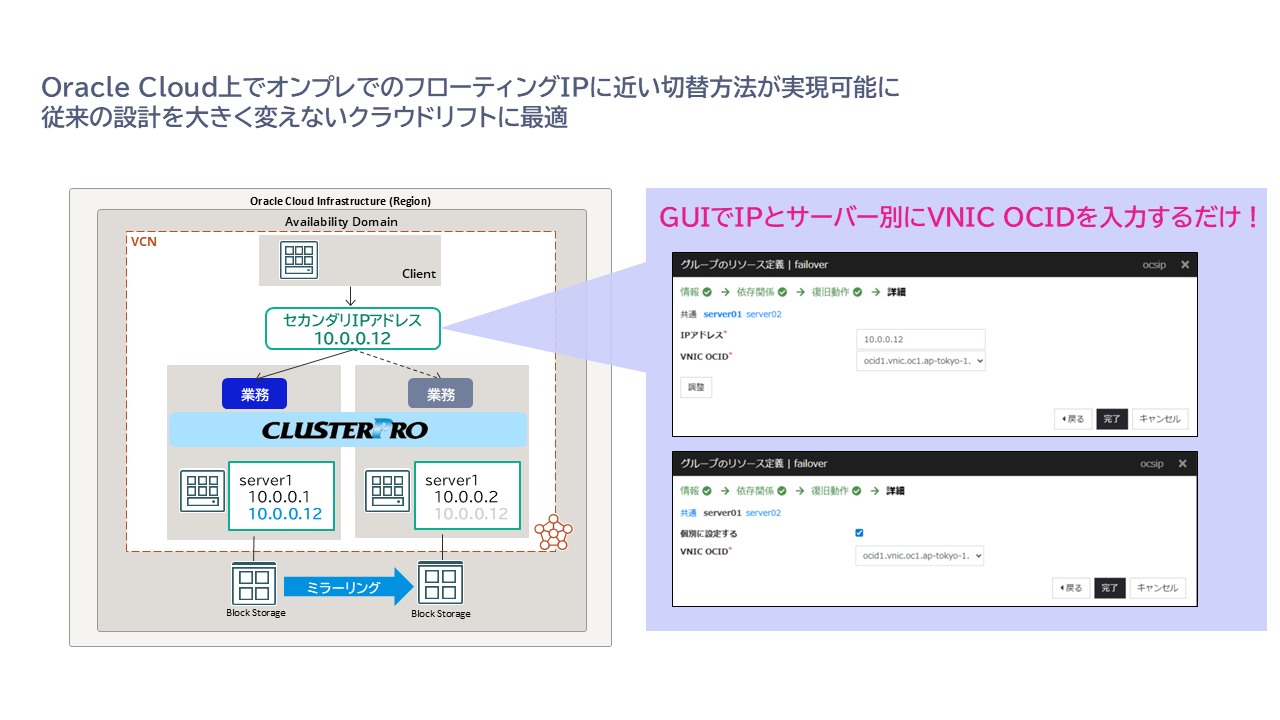Click the Client server icon in the VCN
Image resolution: width=1280 pixels, height=720 pixels.
[x=299, y=260]
